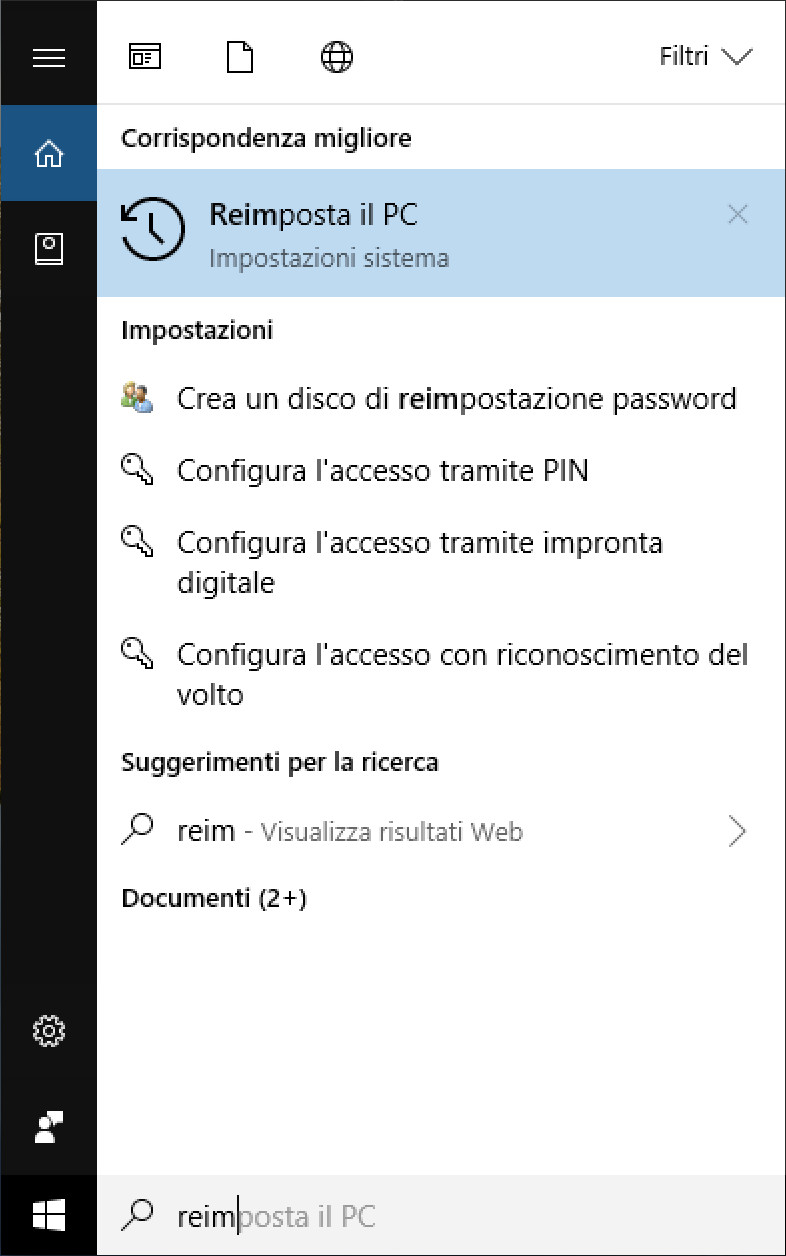Viewport: 786px width, 1256px height.
Task: Click reim Visualizza risultati Web suggestion
Action: 350,831
